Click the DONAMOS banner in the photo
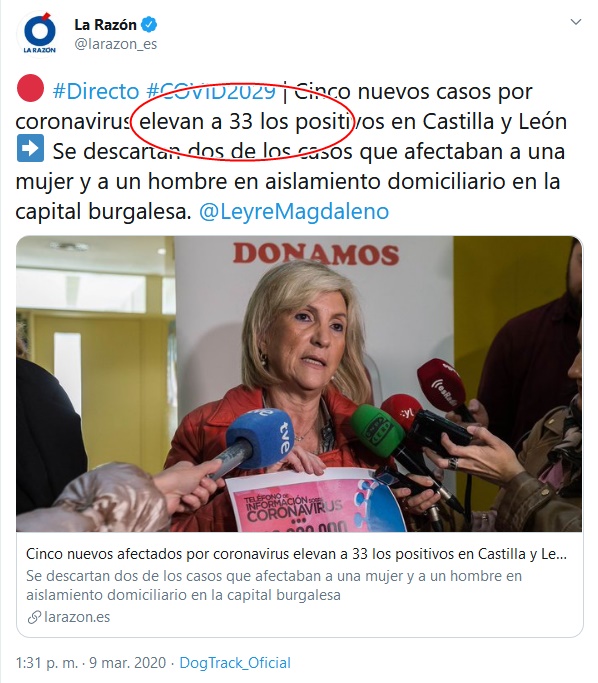 pos(316,254)
